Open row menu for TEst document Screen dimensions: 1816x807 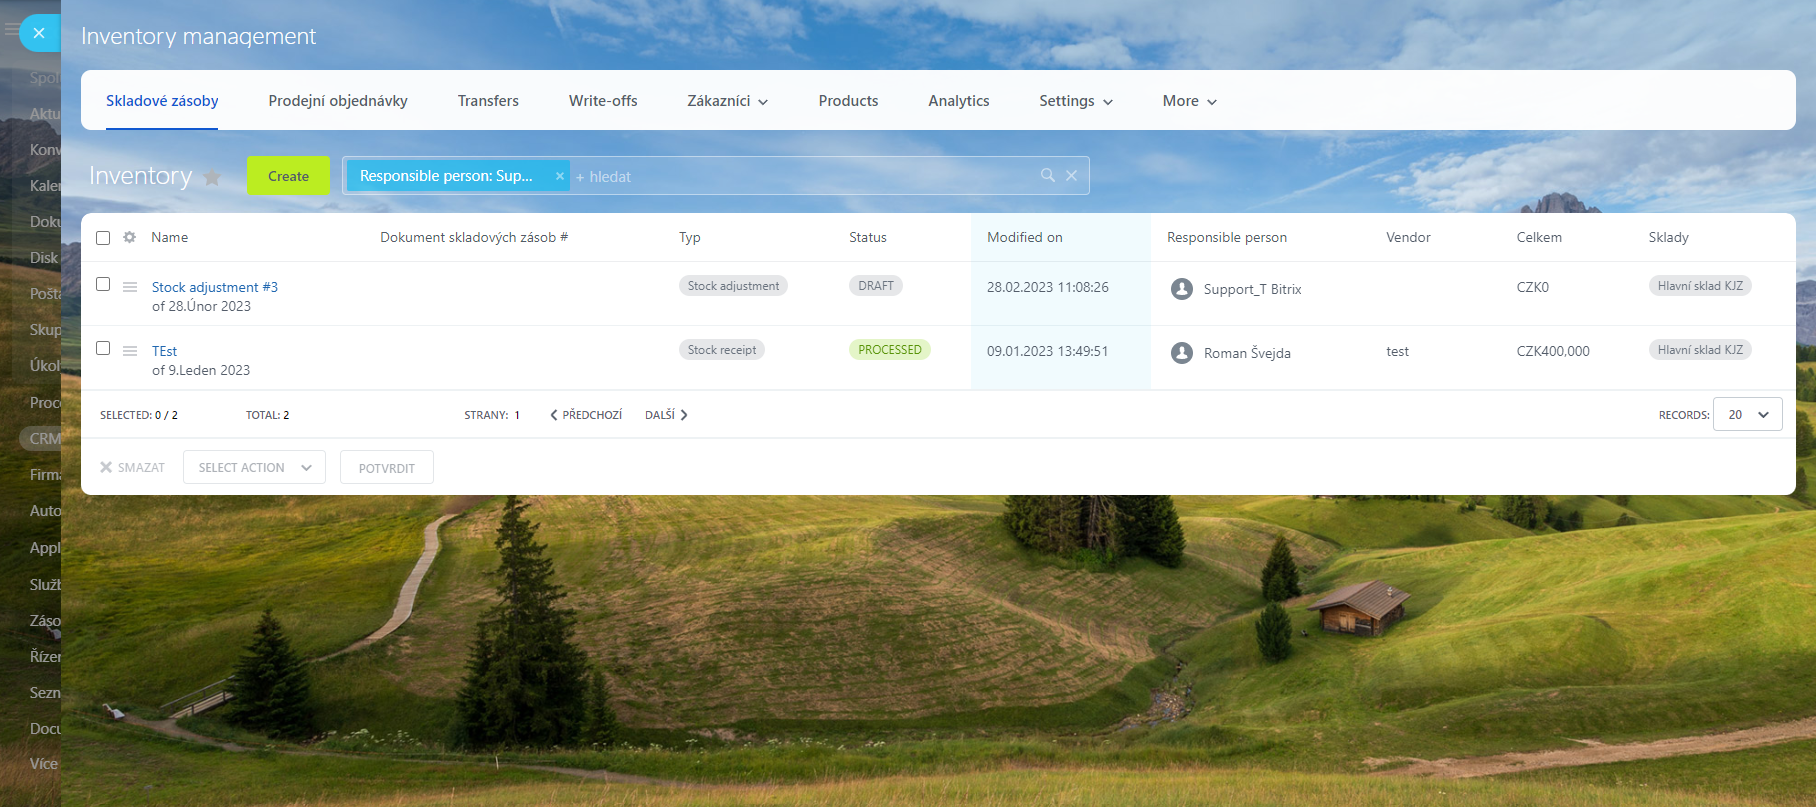130,351
